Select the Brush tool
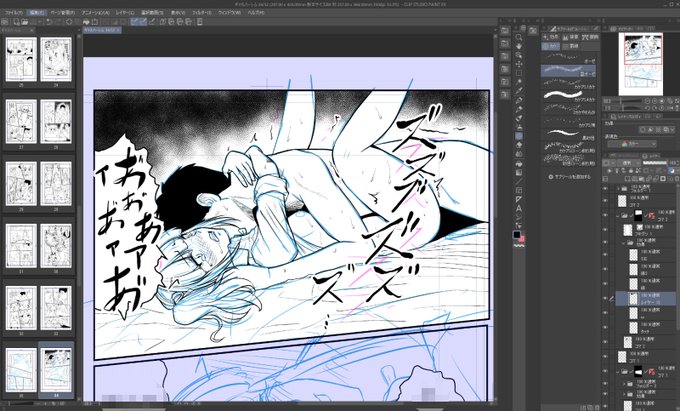This screenshot has height=411, width=680. [x=519, y=118]
